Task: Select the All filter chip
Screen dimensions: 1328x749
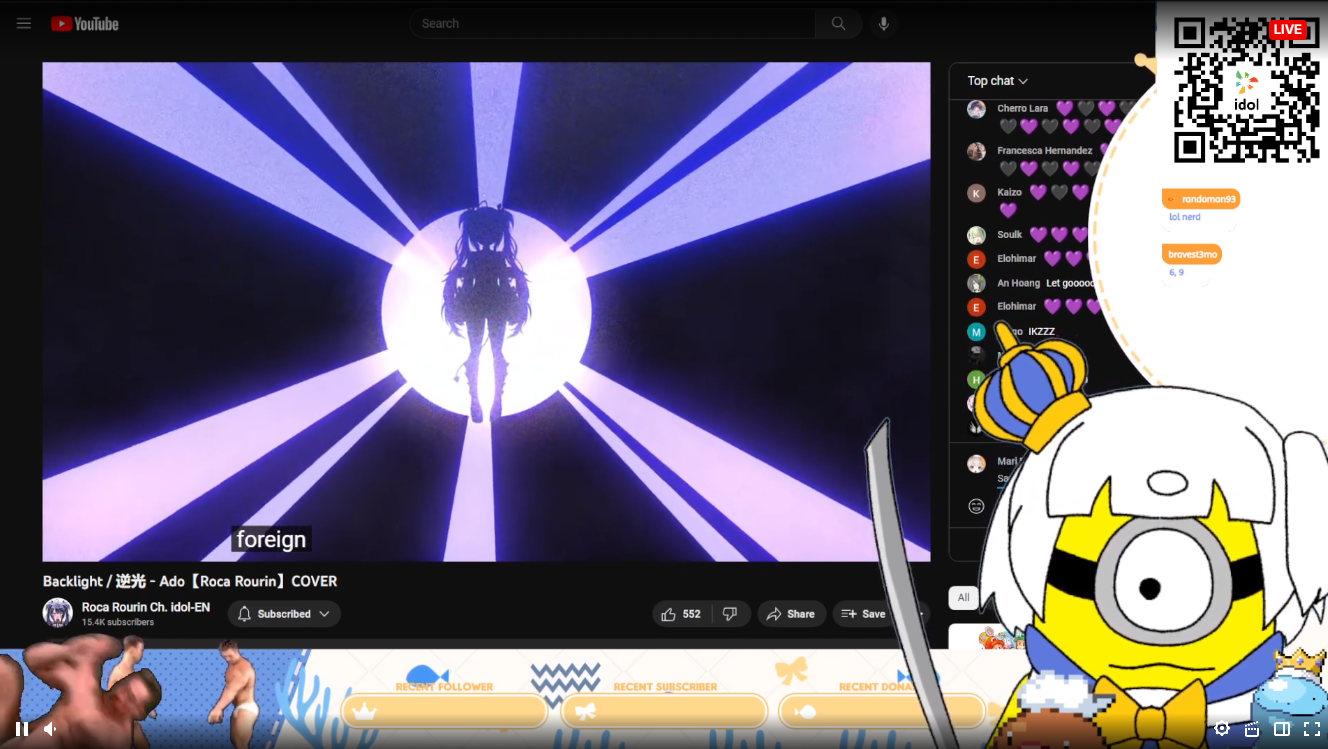Action: click(x=964, y=598)
